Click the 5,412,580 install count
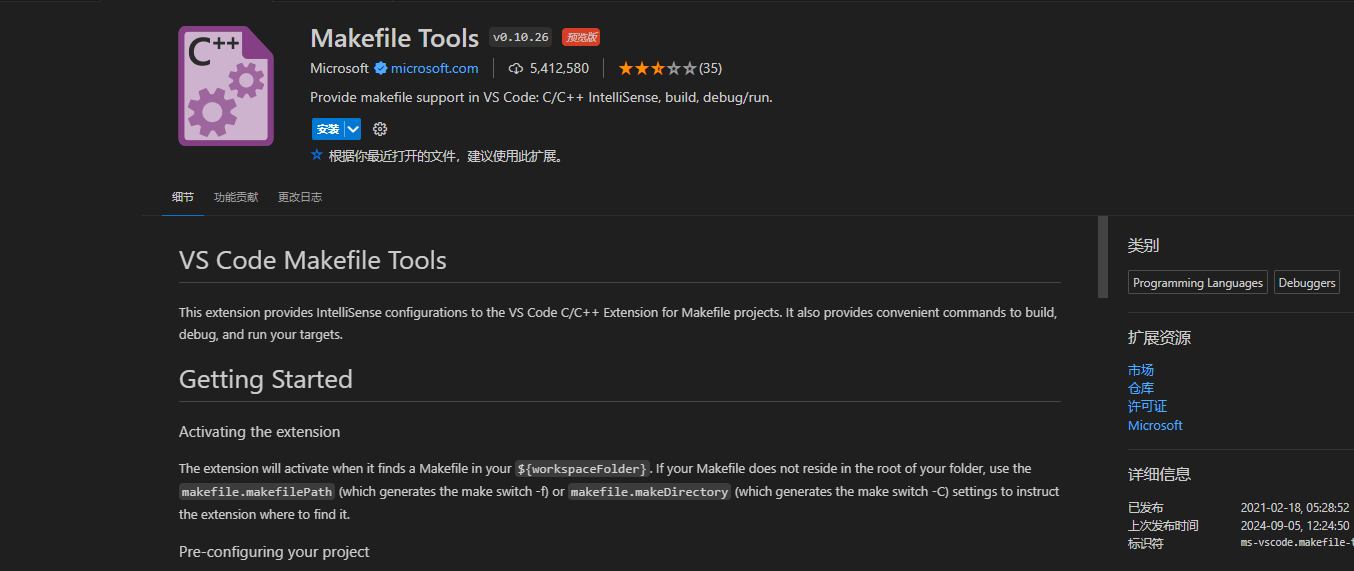1354x571 pixels. point(559,68)
